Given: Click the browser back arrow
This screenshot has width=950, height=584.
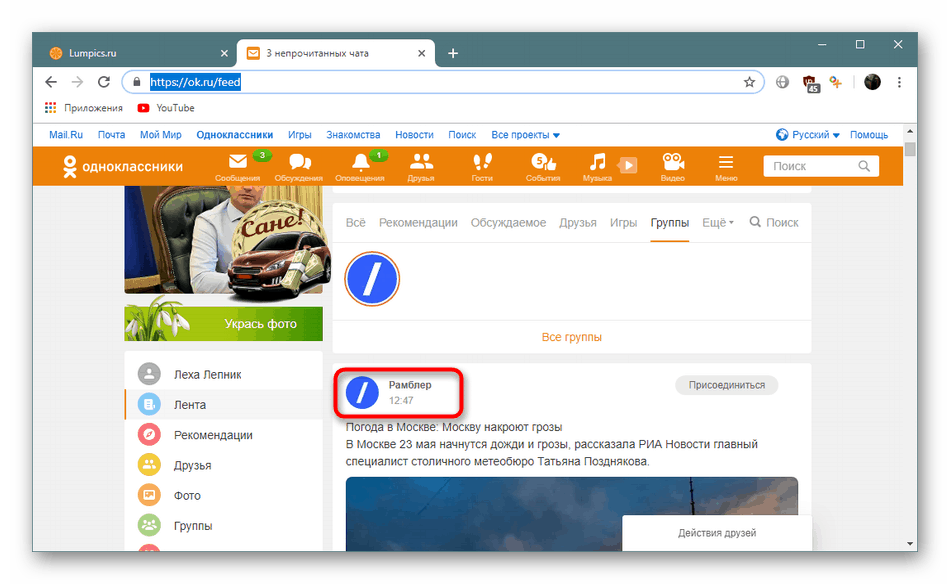Looking at the screenshot, I should click(51, 82).
